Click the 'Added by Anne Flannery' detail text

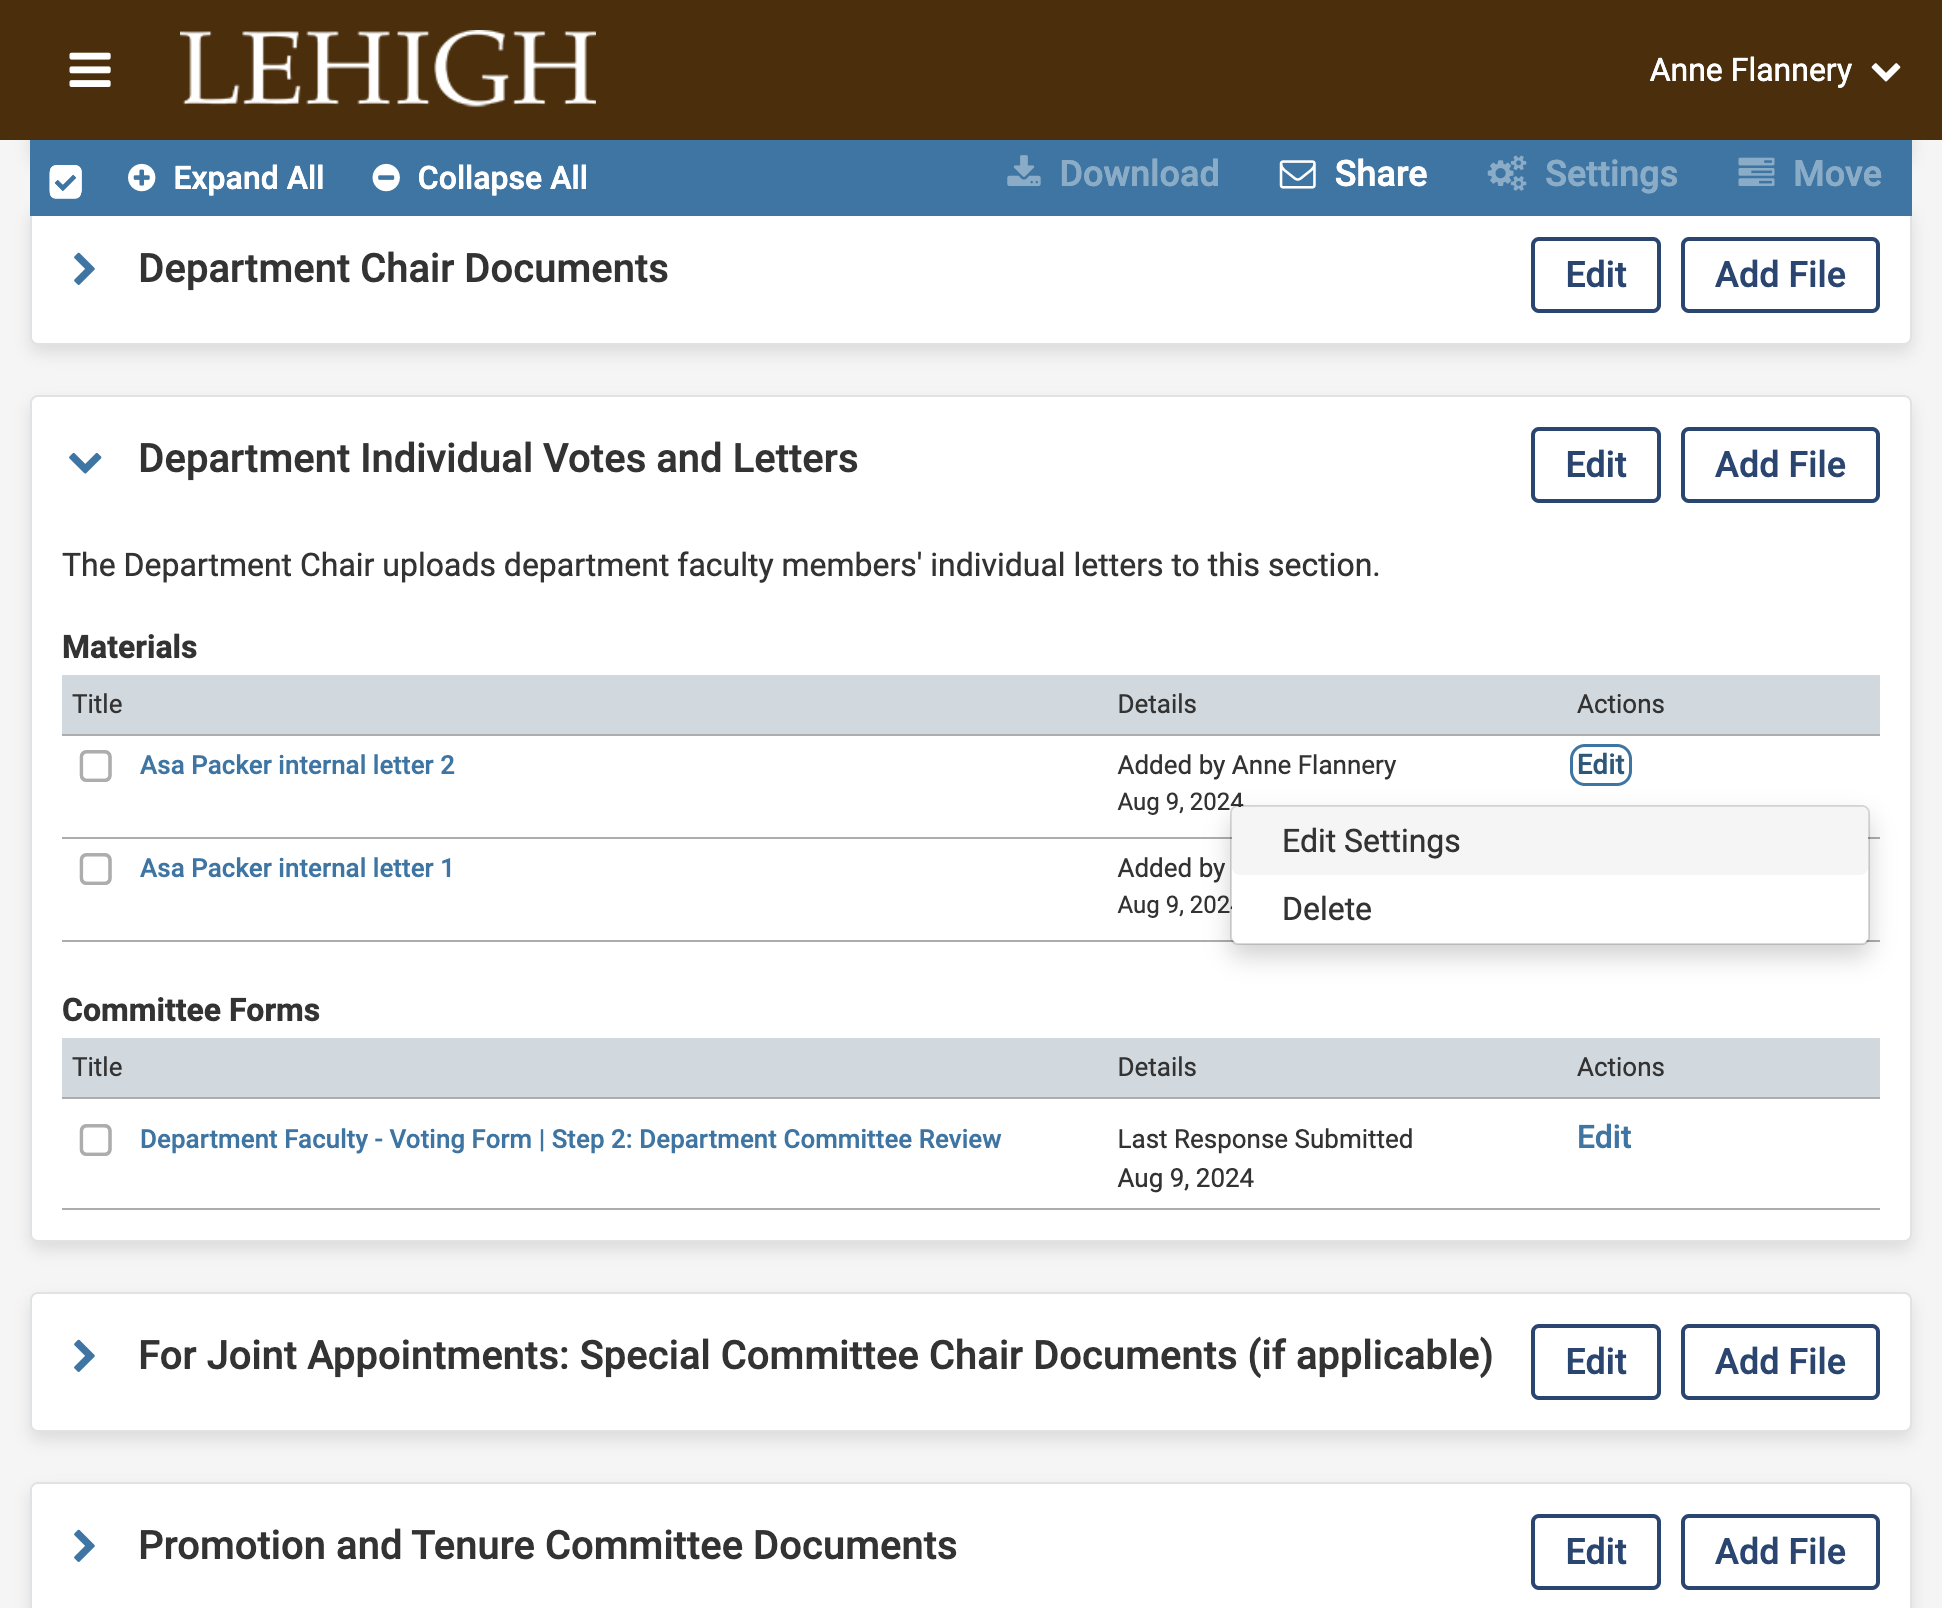pyautogui.click(x=1257, y=765)
